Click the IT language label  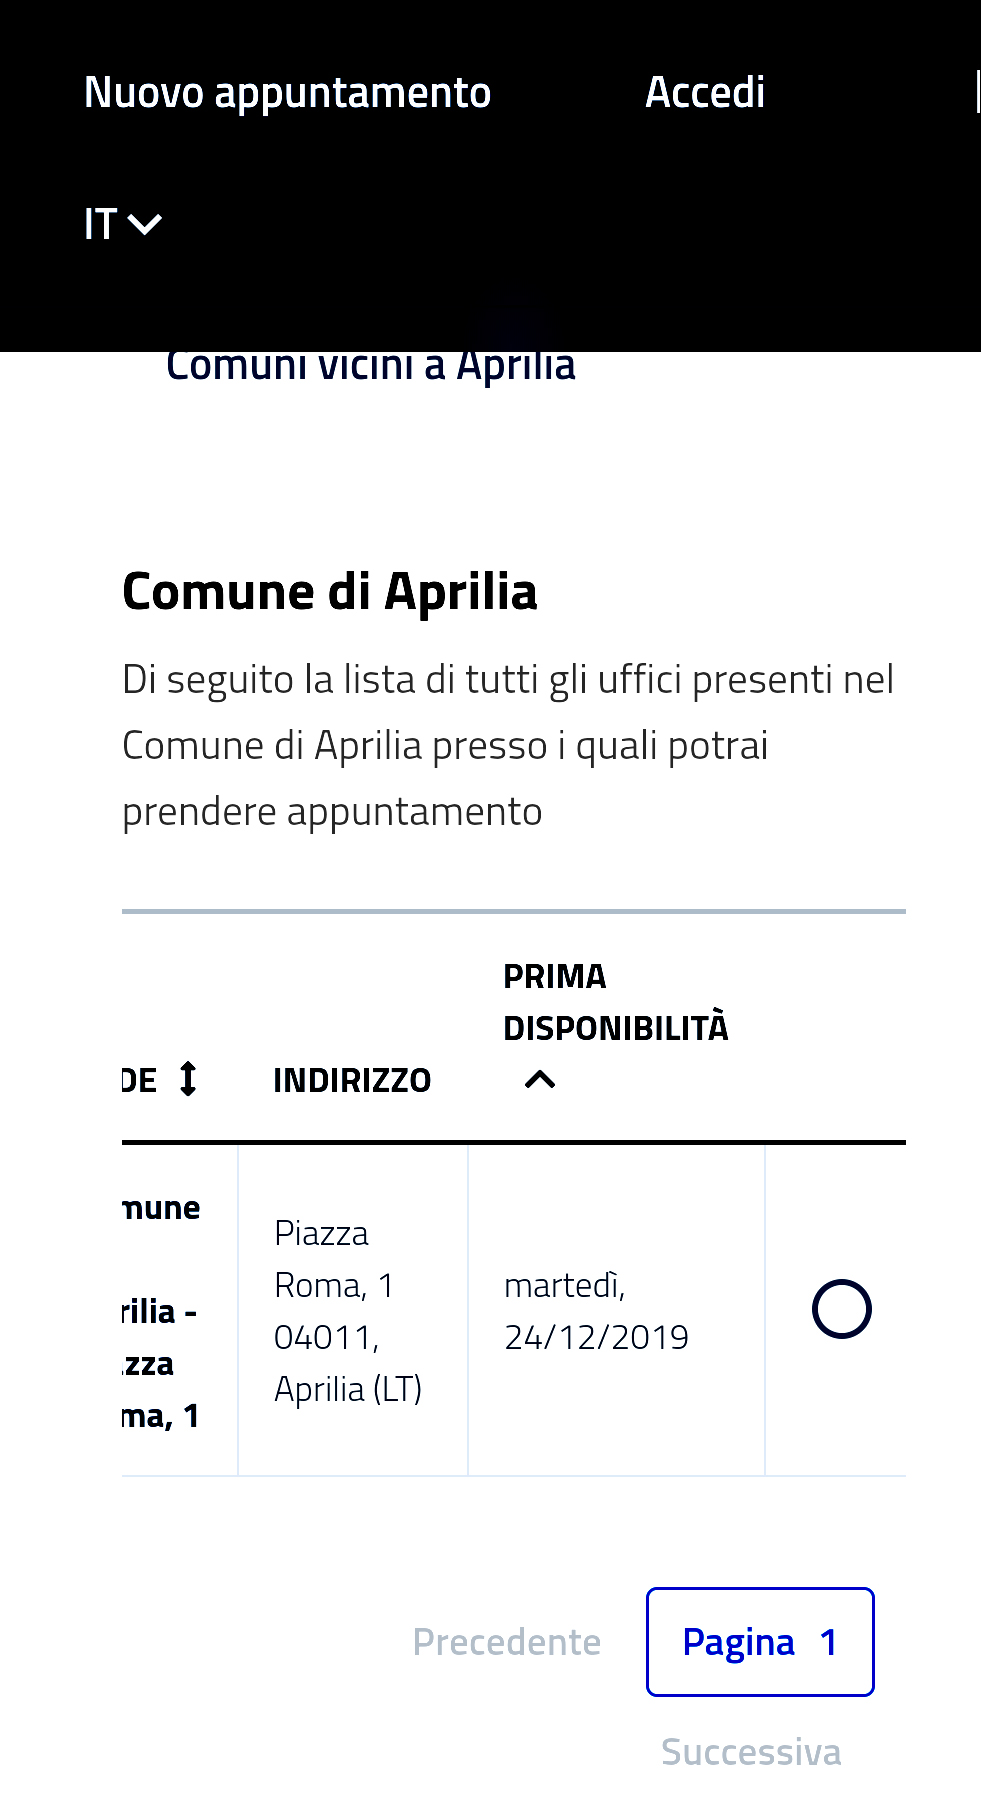[100, 224]
